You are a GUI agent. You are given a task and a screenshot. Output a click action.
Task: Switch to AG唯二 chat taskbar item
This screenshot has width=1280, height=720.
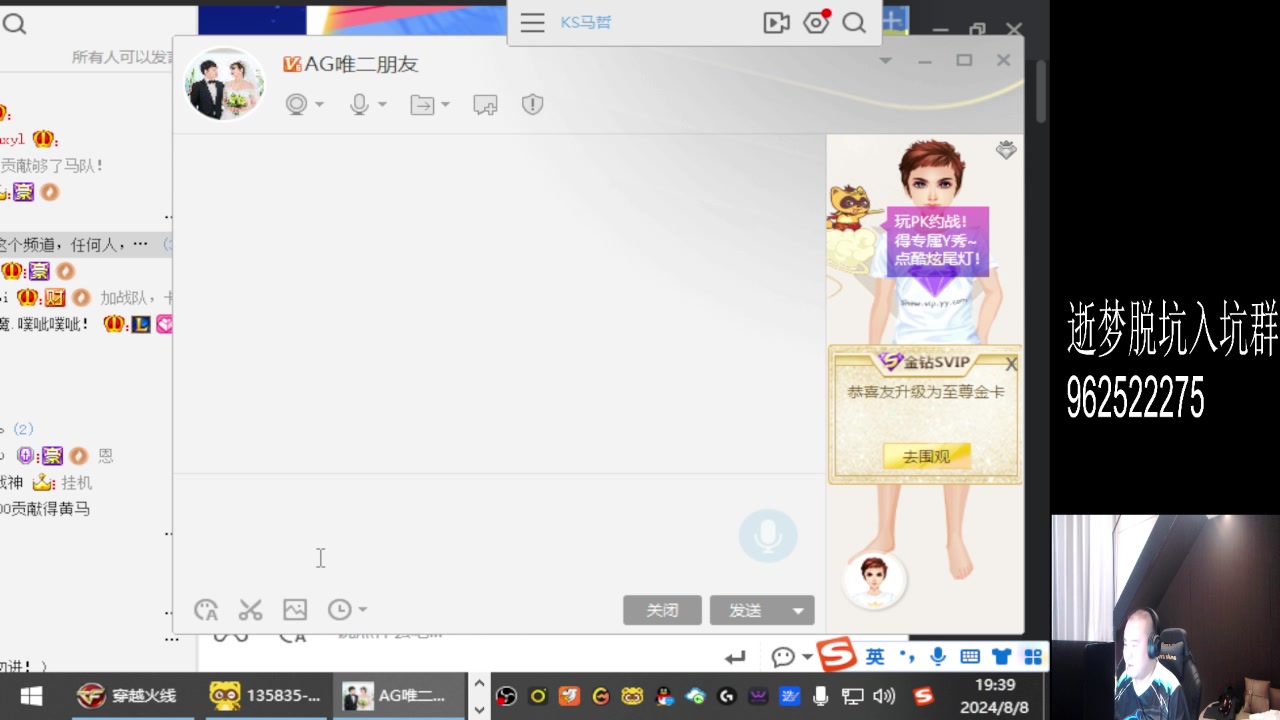pyautogui.click(x=399, y=696)
